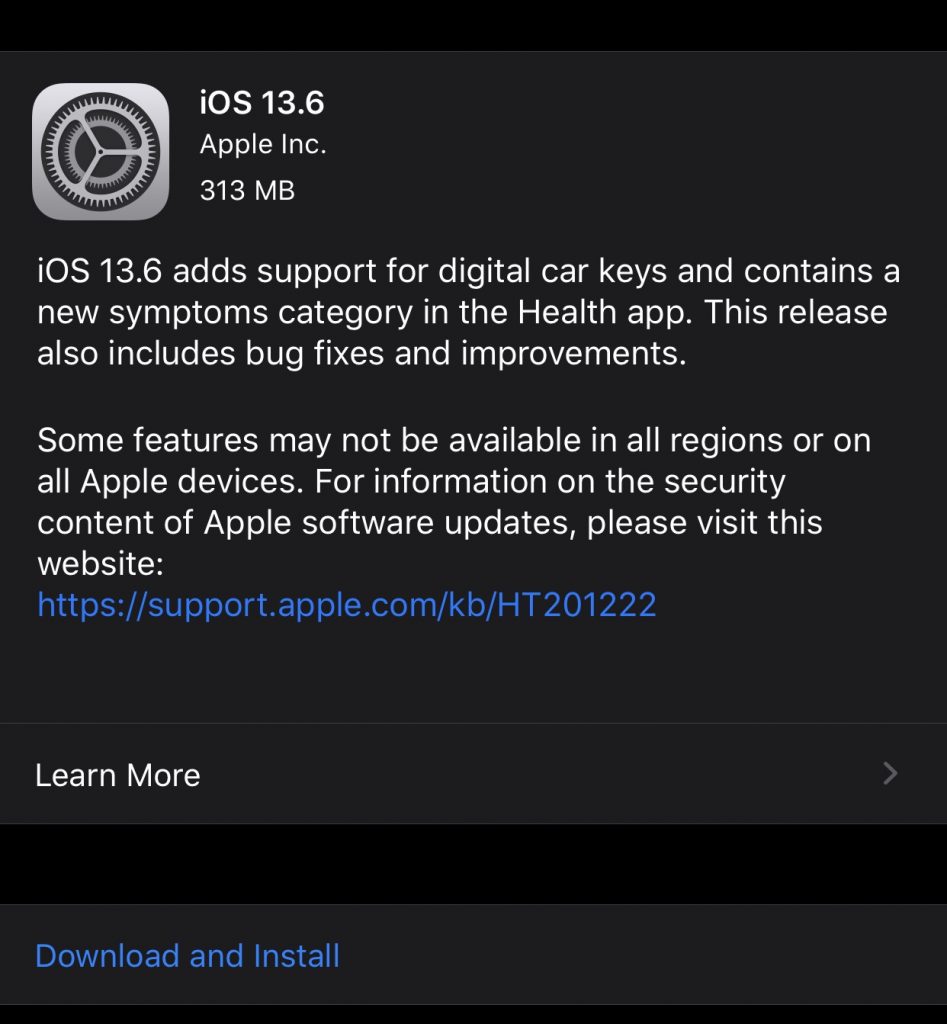Tap the Settings gear icon
The width and height of the screenshot is (947, 1024).
point(100,151)
